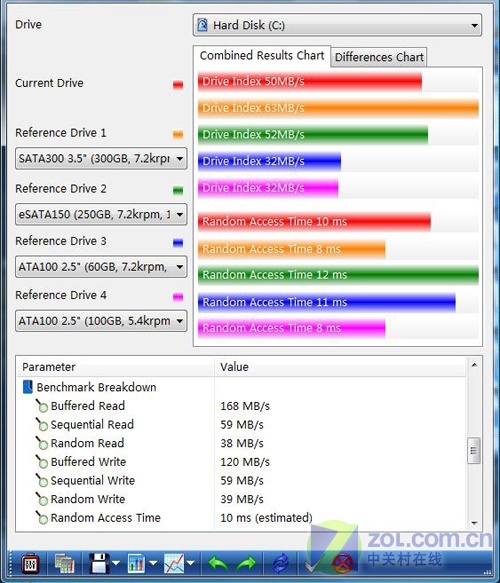Open Reference Drive 4 ATA100 100GB dropdown
The image size is (500, 583).
point(101,321)
